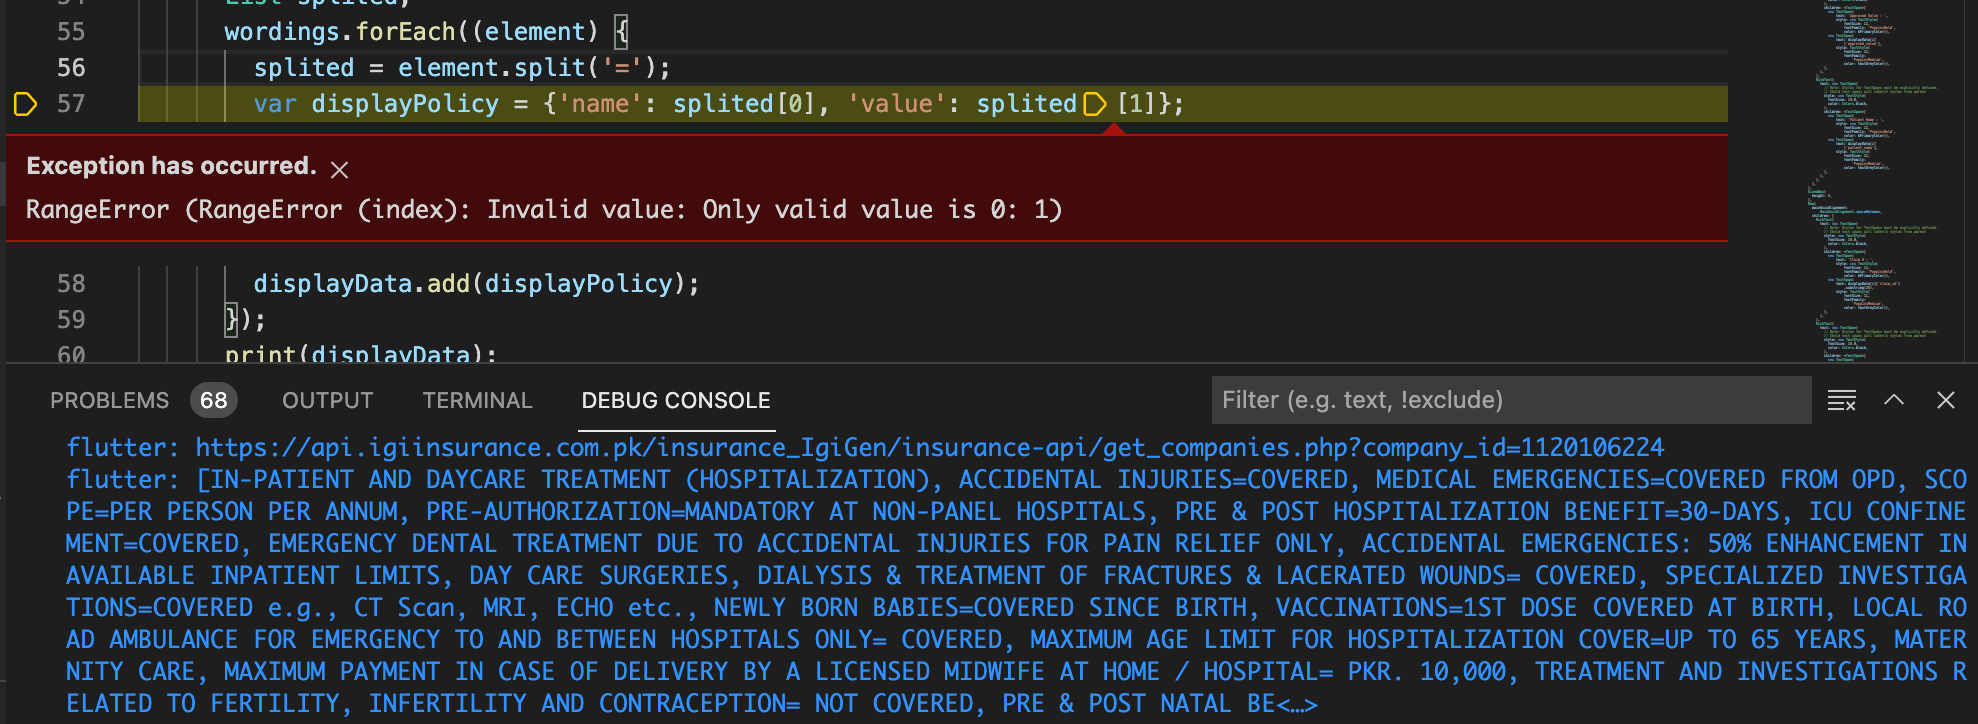
Task: Focus the debug console Filter input
Action: (1510, 400)
